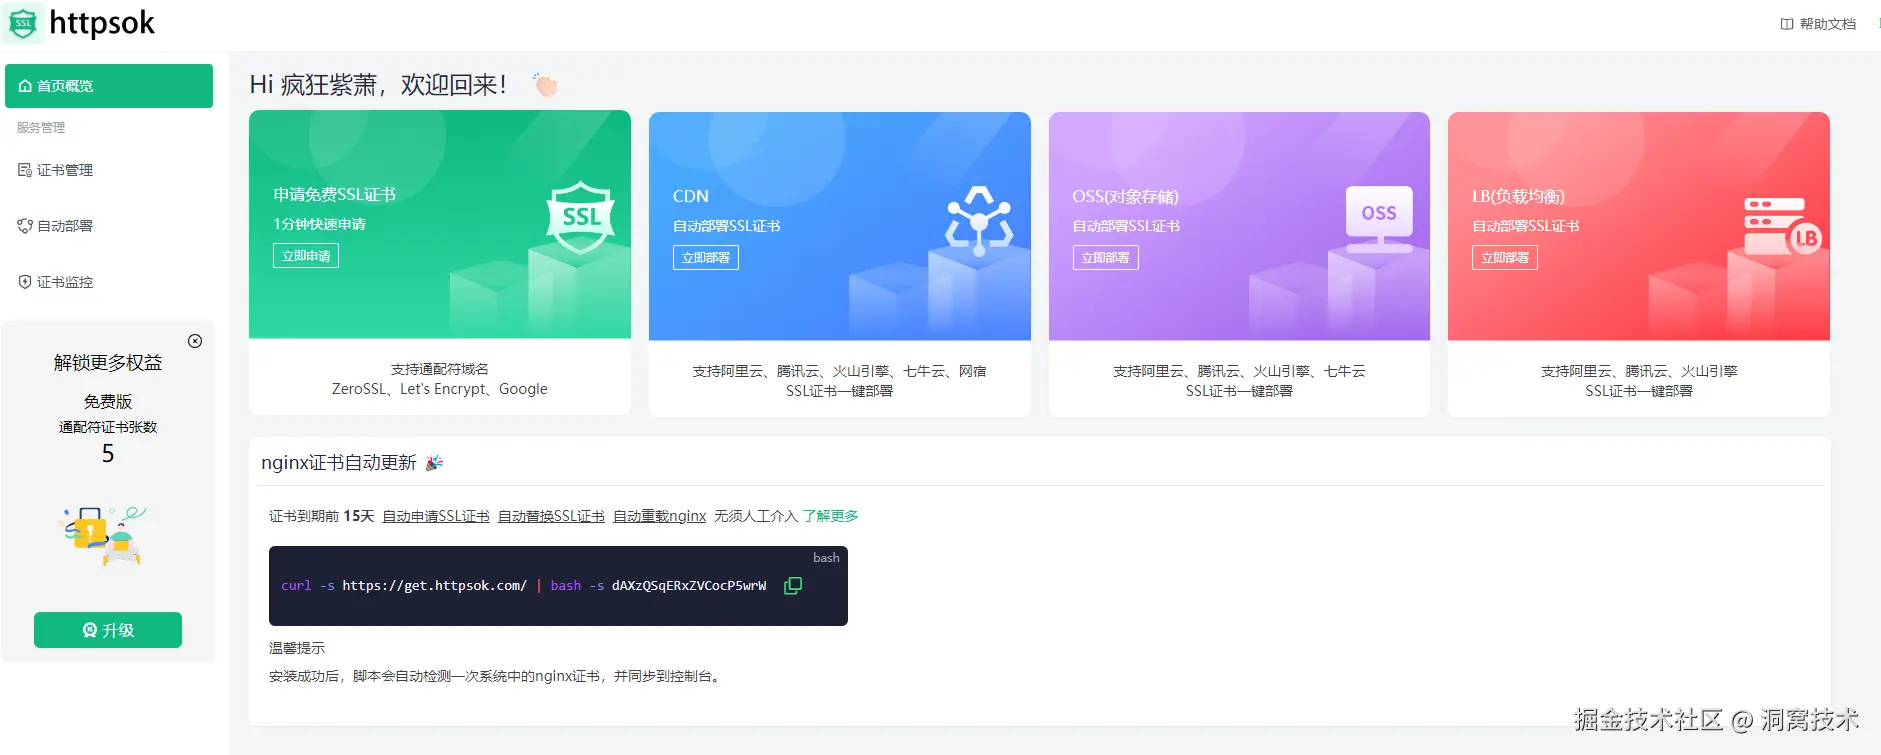The width and height of the screenshot is (1881, 755).
Task: Open the 了解更多 link
Action: 830,516
